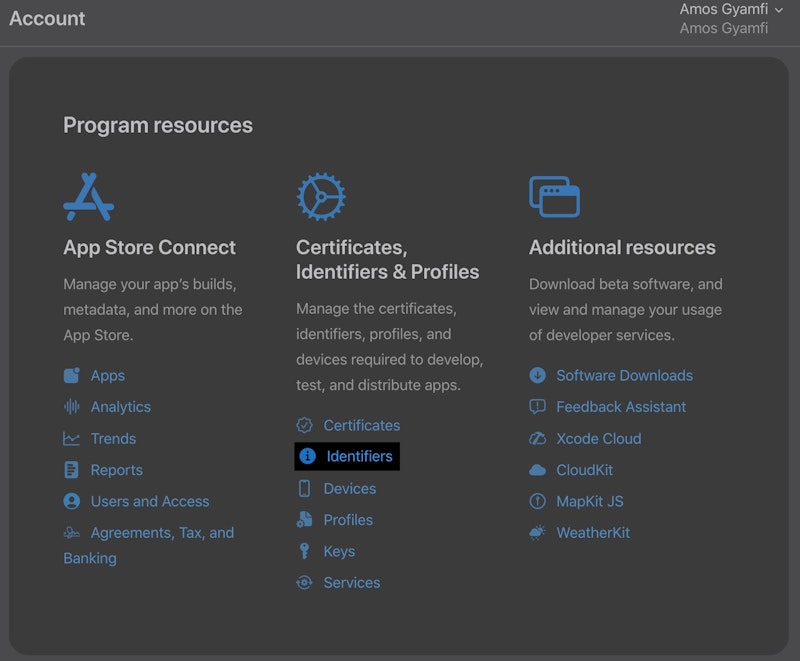
Task: Open Agreements, Tax, and Banking
Action: coord(162,533)
